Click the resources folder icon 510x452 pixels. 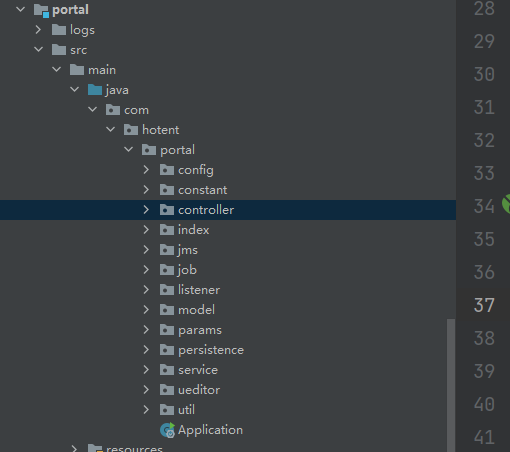(95, 448)
